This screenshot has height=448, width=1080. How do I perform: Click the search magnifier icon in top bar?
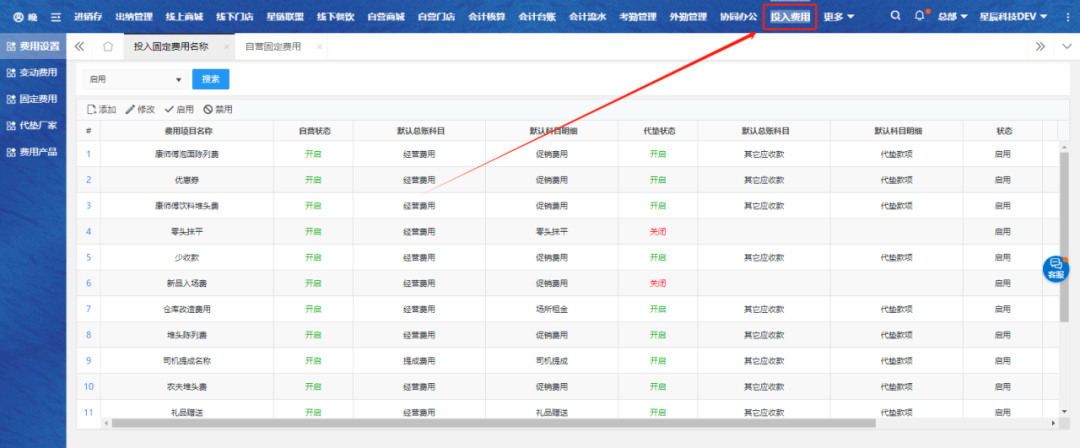tap(895, 17)
